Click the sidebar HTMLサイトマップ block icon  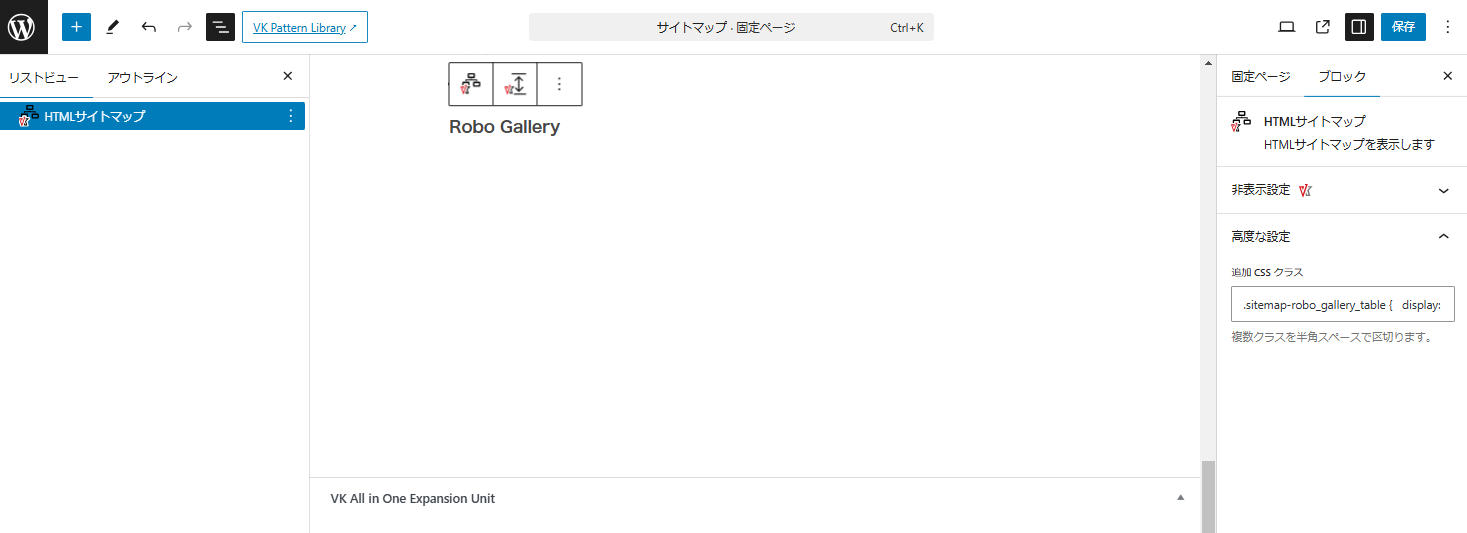coord(1241,121)
